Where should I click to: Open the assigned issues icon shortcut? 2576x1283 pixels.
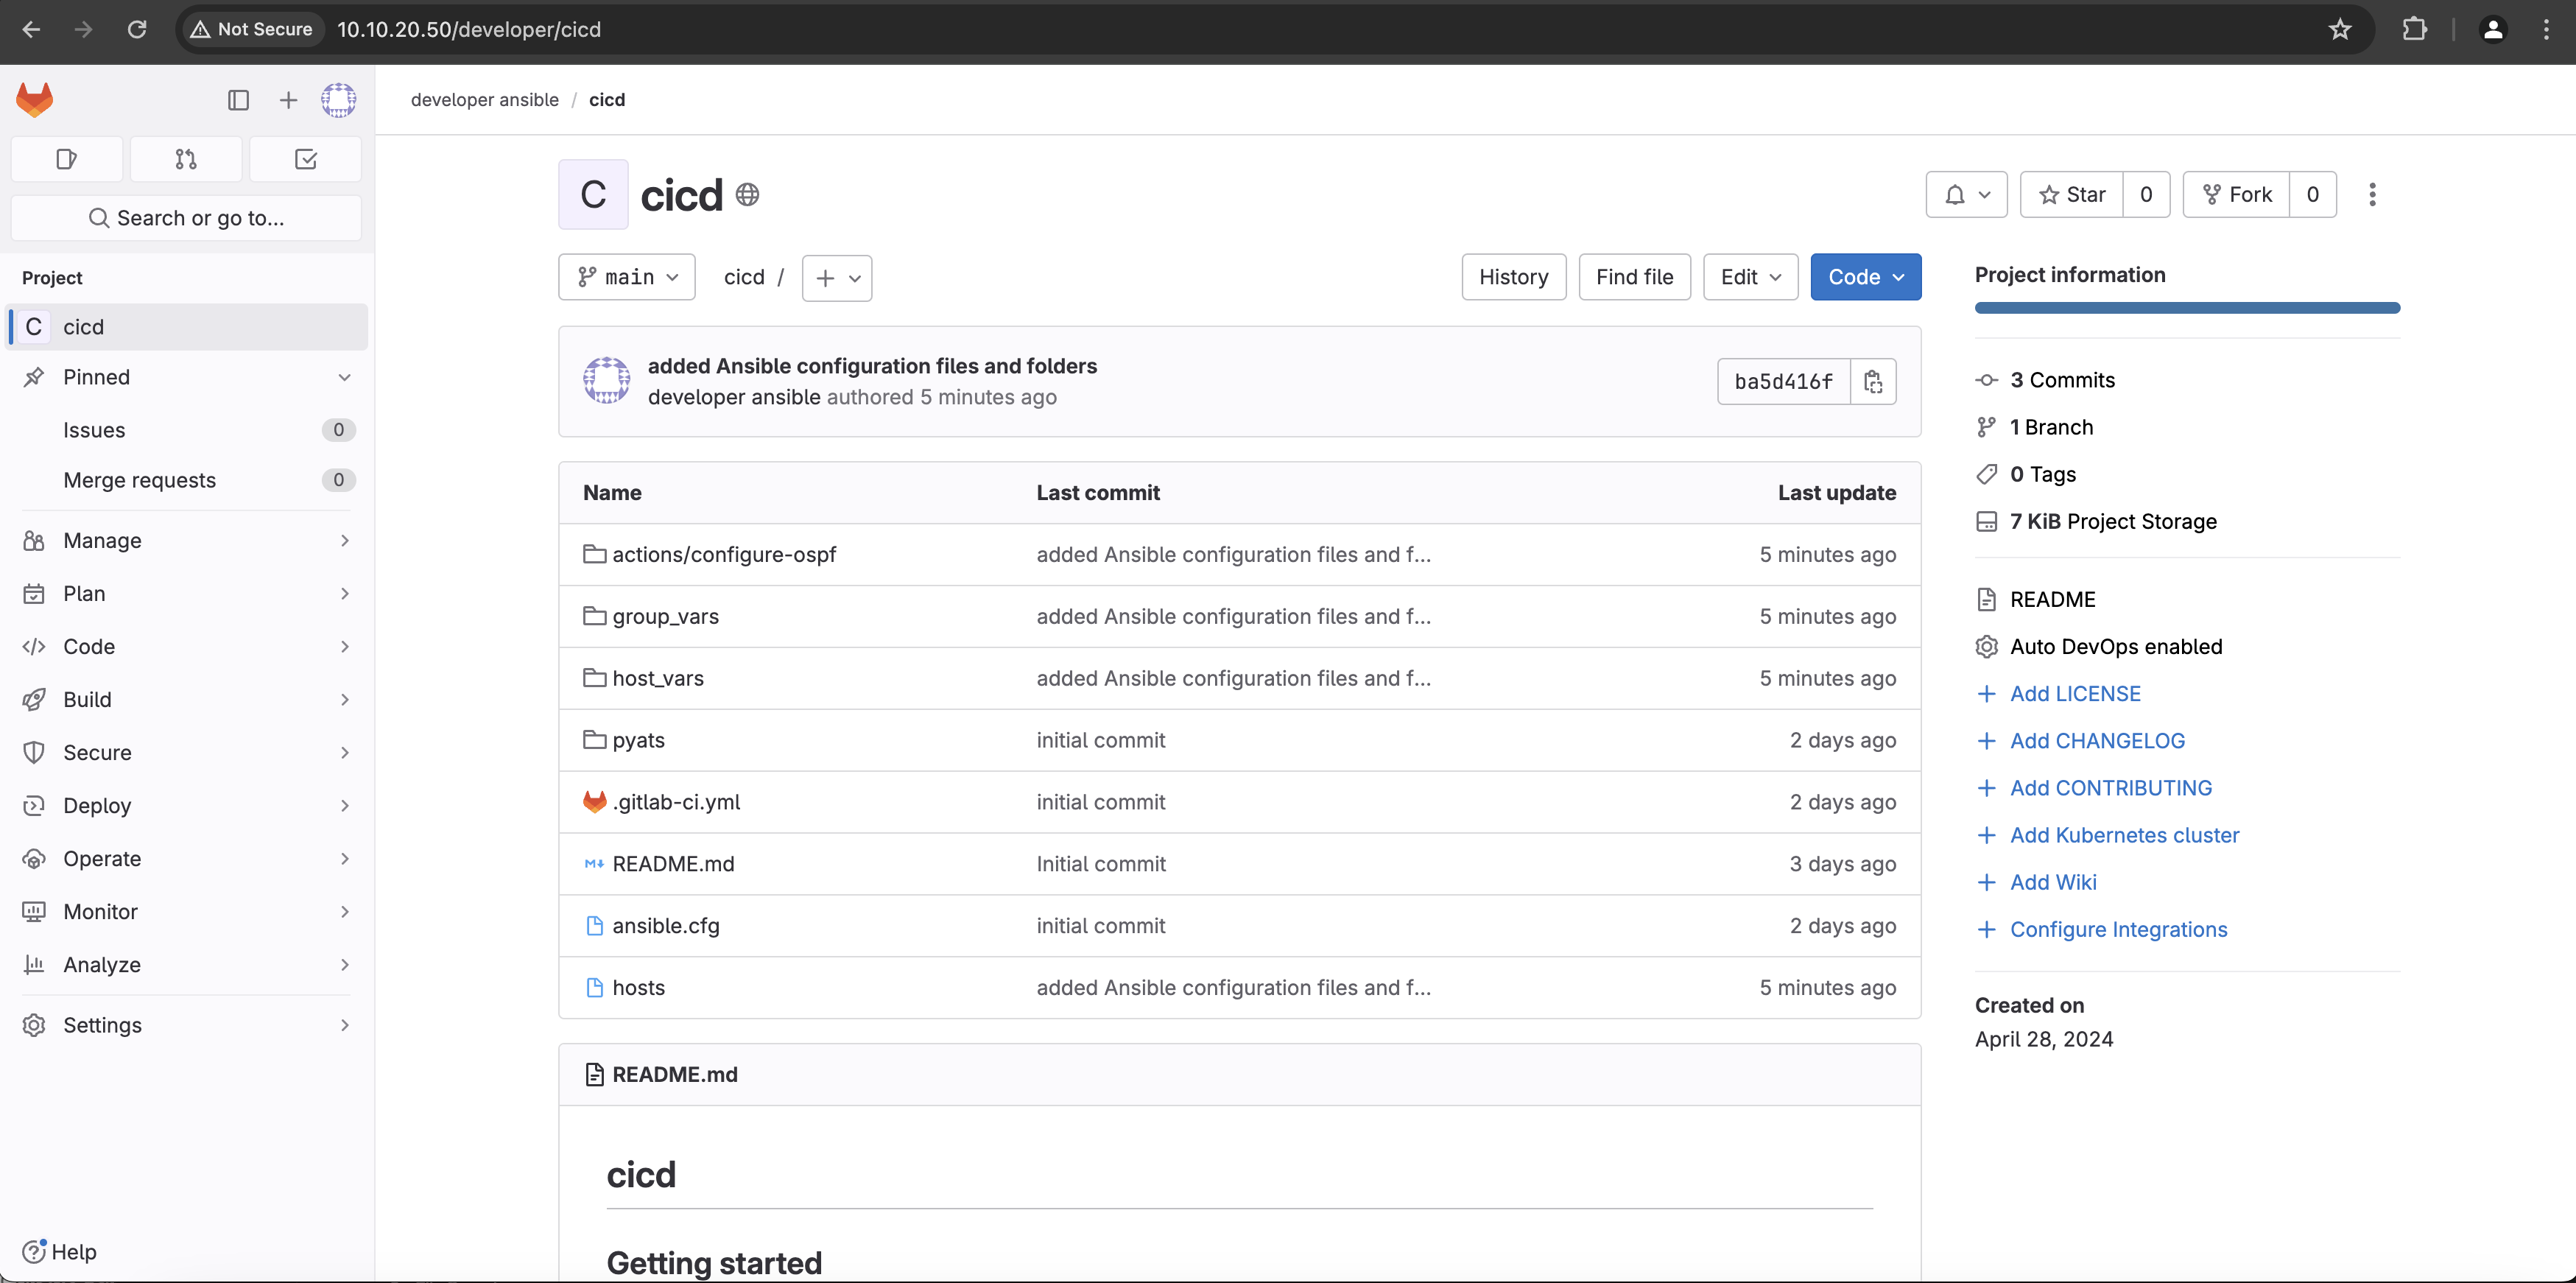[x=66, y=159]
